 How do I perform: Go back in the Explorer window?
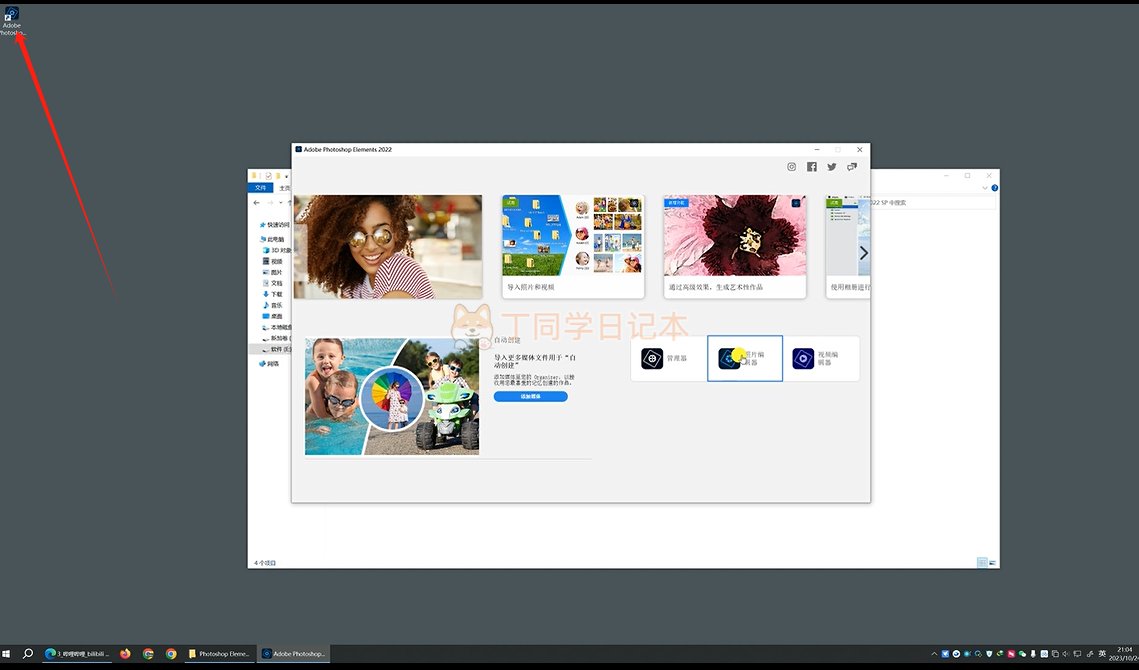[x=256, y=203]
